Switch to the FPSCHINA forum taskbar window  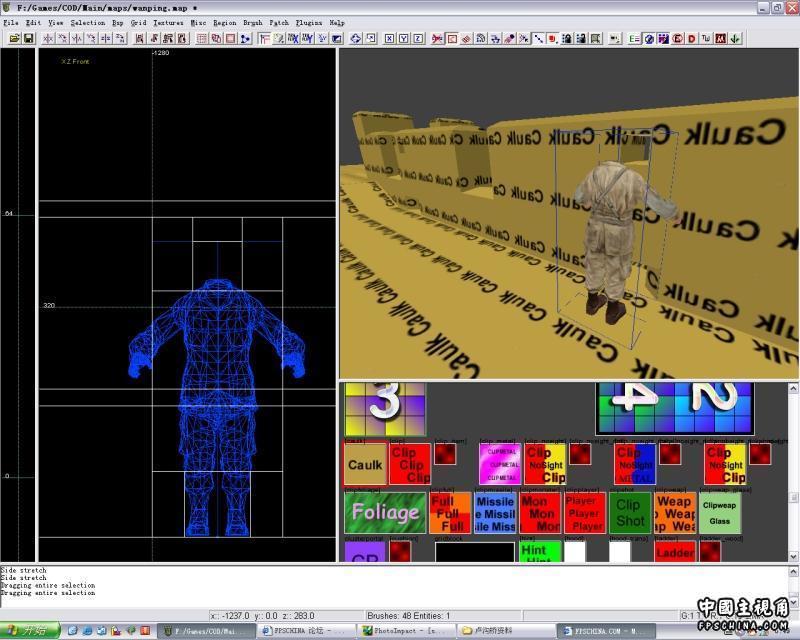click(304, 631)
